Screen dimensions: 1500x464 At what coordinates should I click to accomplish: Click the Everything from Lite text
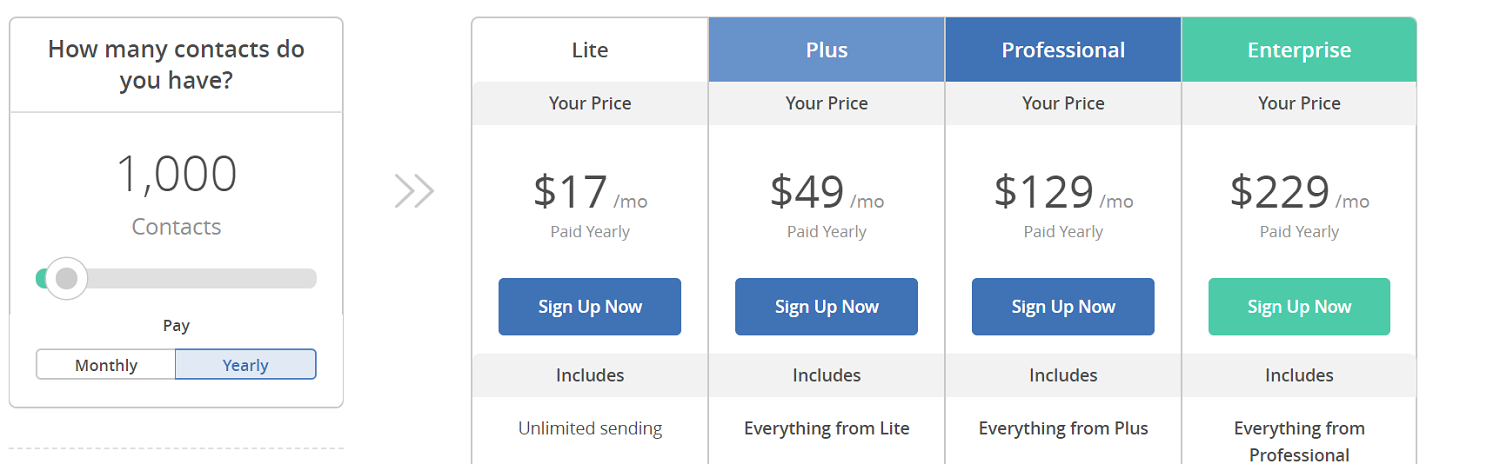pyautogui.click(x=827, y=428)
